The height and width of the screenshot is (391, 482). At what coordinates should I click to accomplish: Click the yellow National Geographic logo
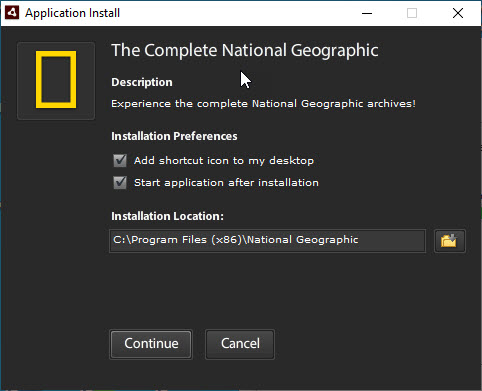(x=56, y=80)
